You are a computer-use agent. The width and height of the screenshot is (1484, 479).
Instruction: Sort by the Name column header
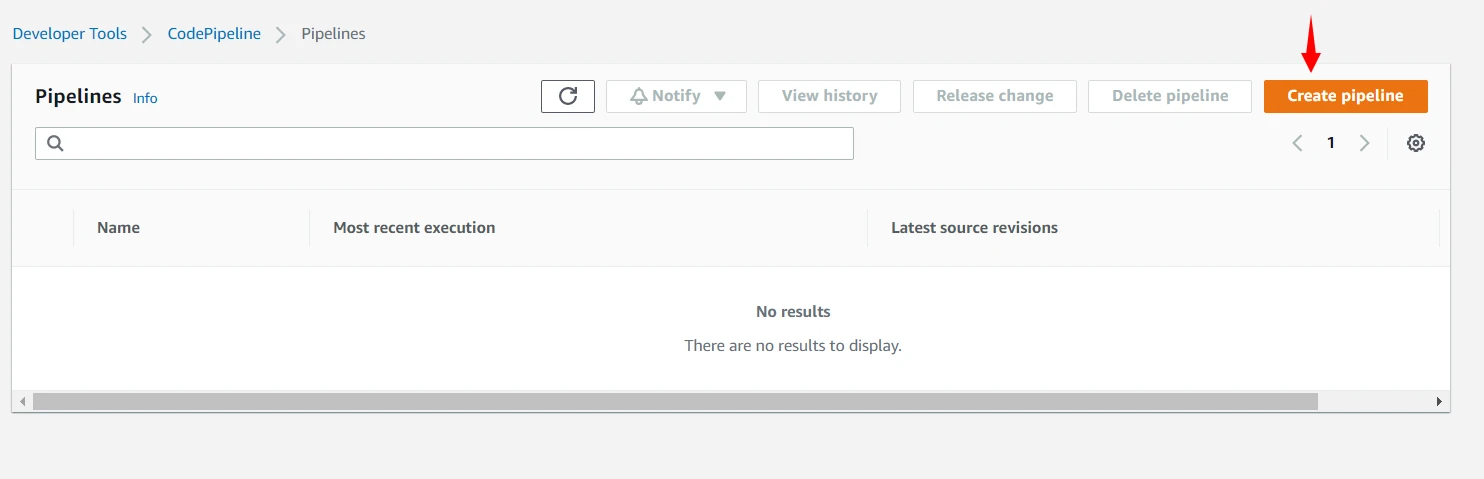pos(118,228)
